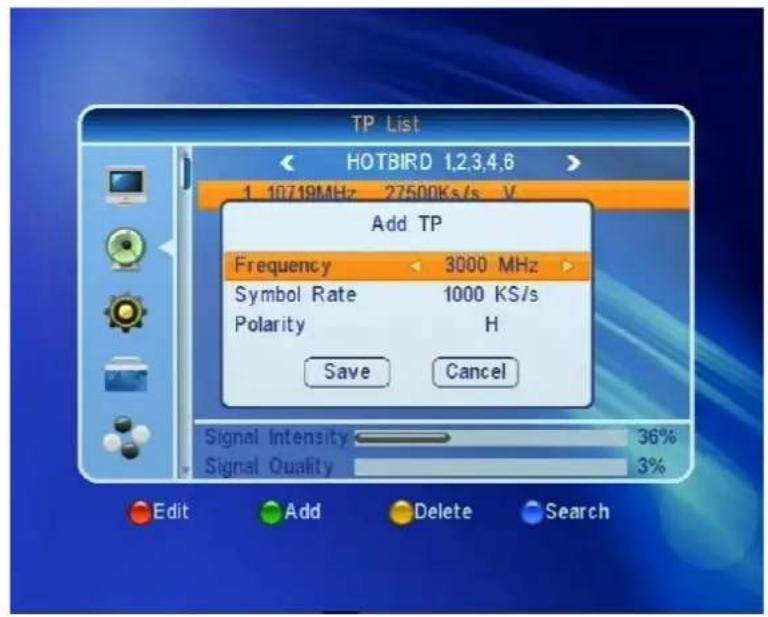
Task: Select the Polarity H row
Action: tap(407, 324)
